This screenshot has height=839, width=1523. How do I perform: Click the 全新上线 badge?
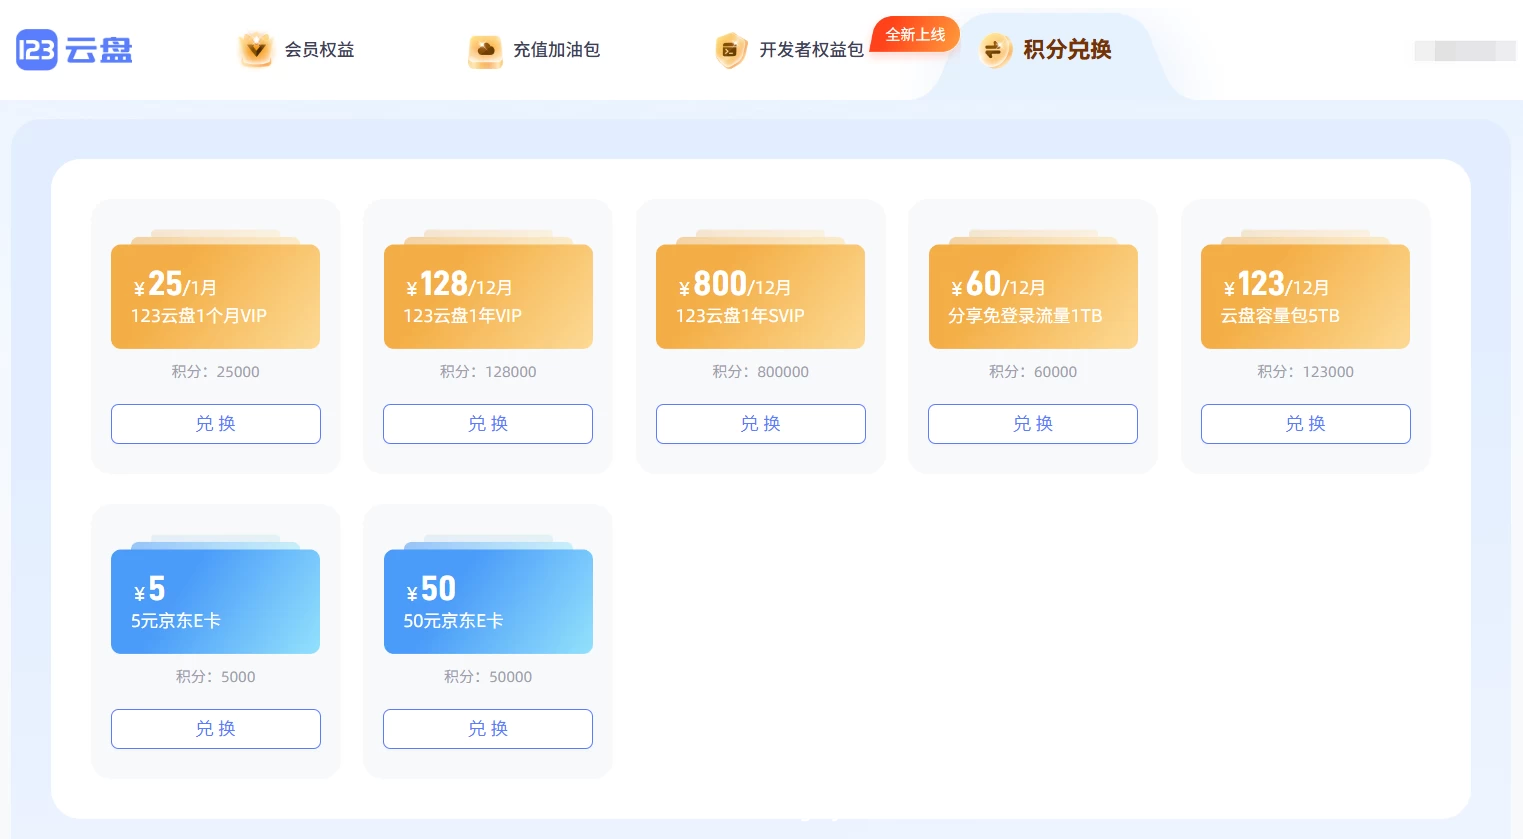click(x=915, y=35)
